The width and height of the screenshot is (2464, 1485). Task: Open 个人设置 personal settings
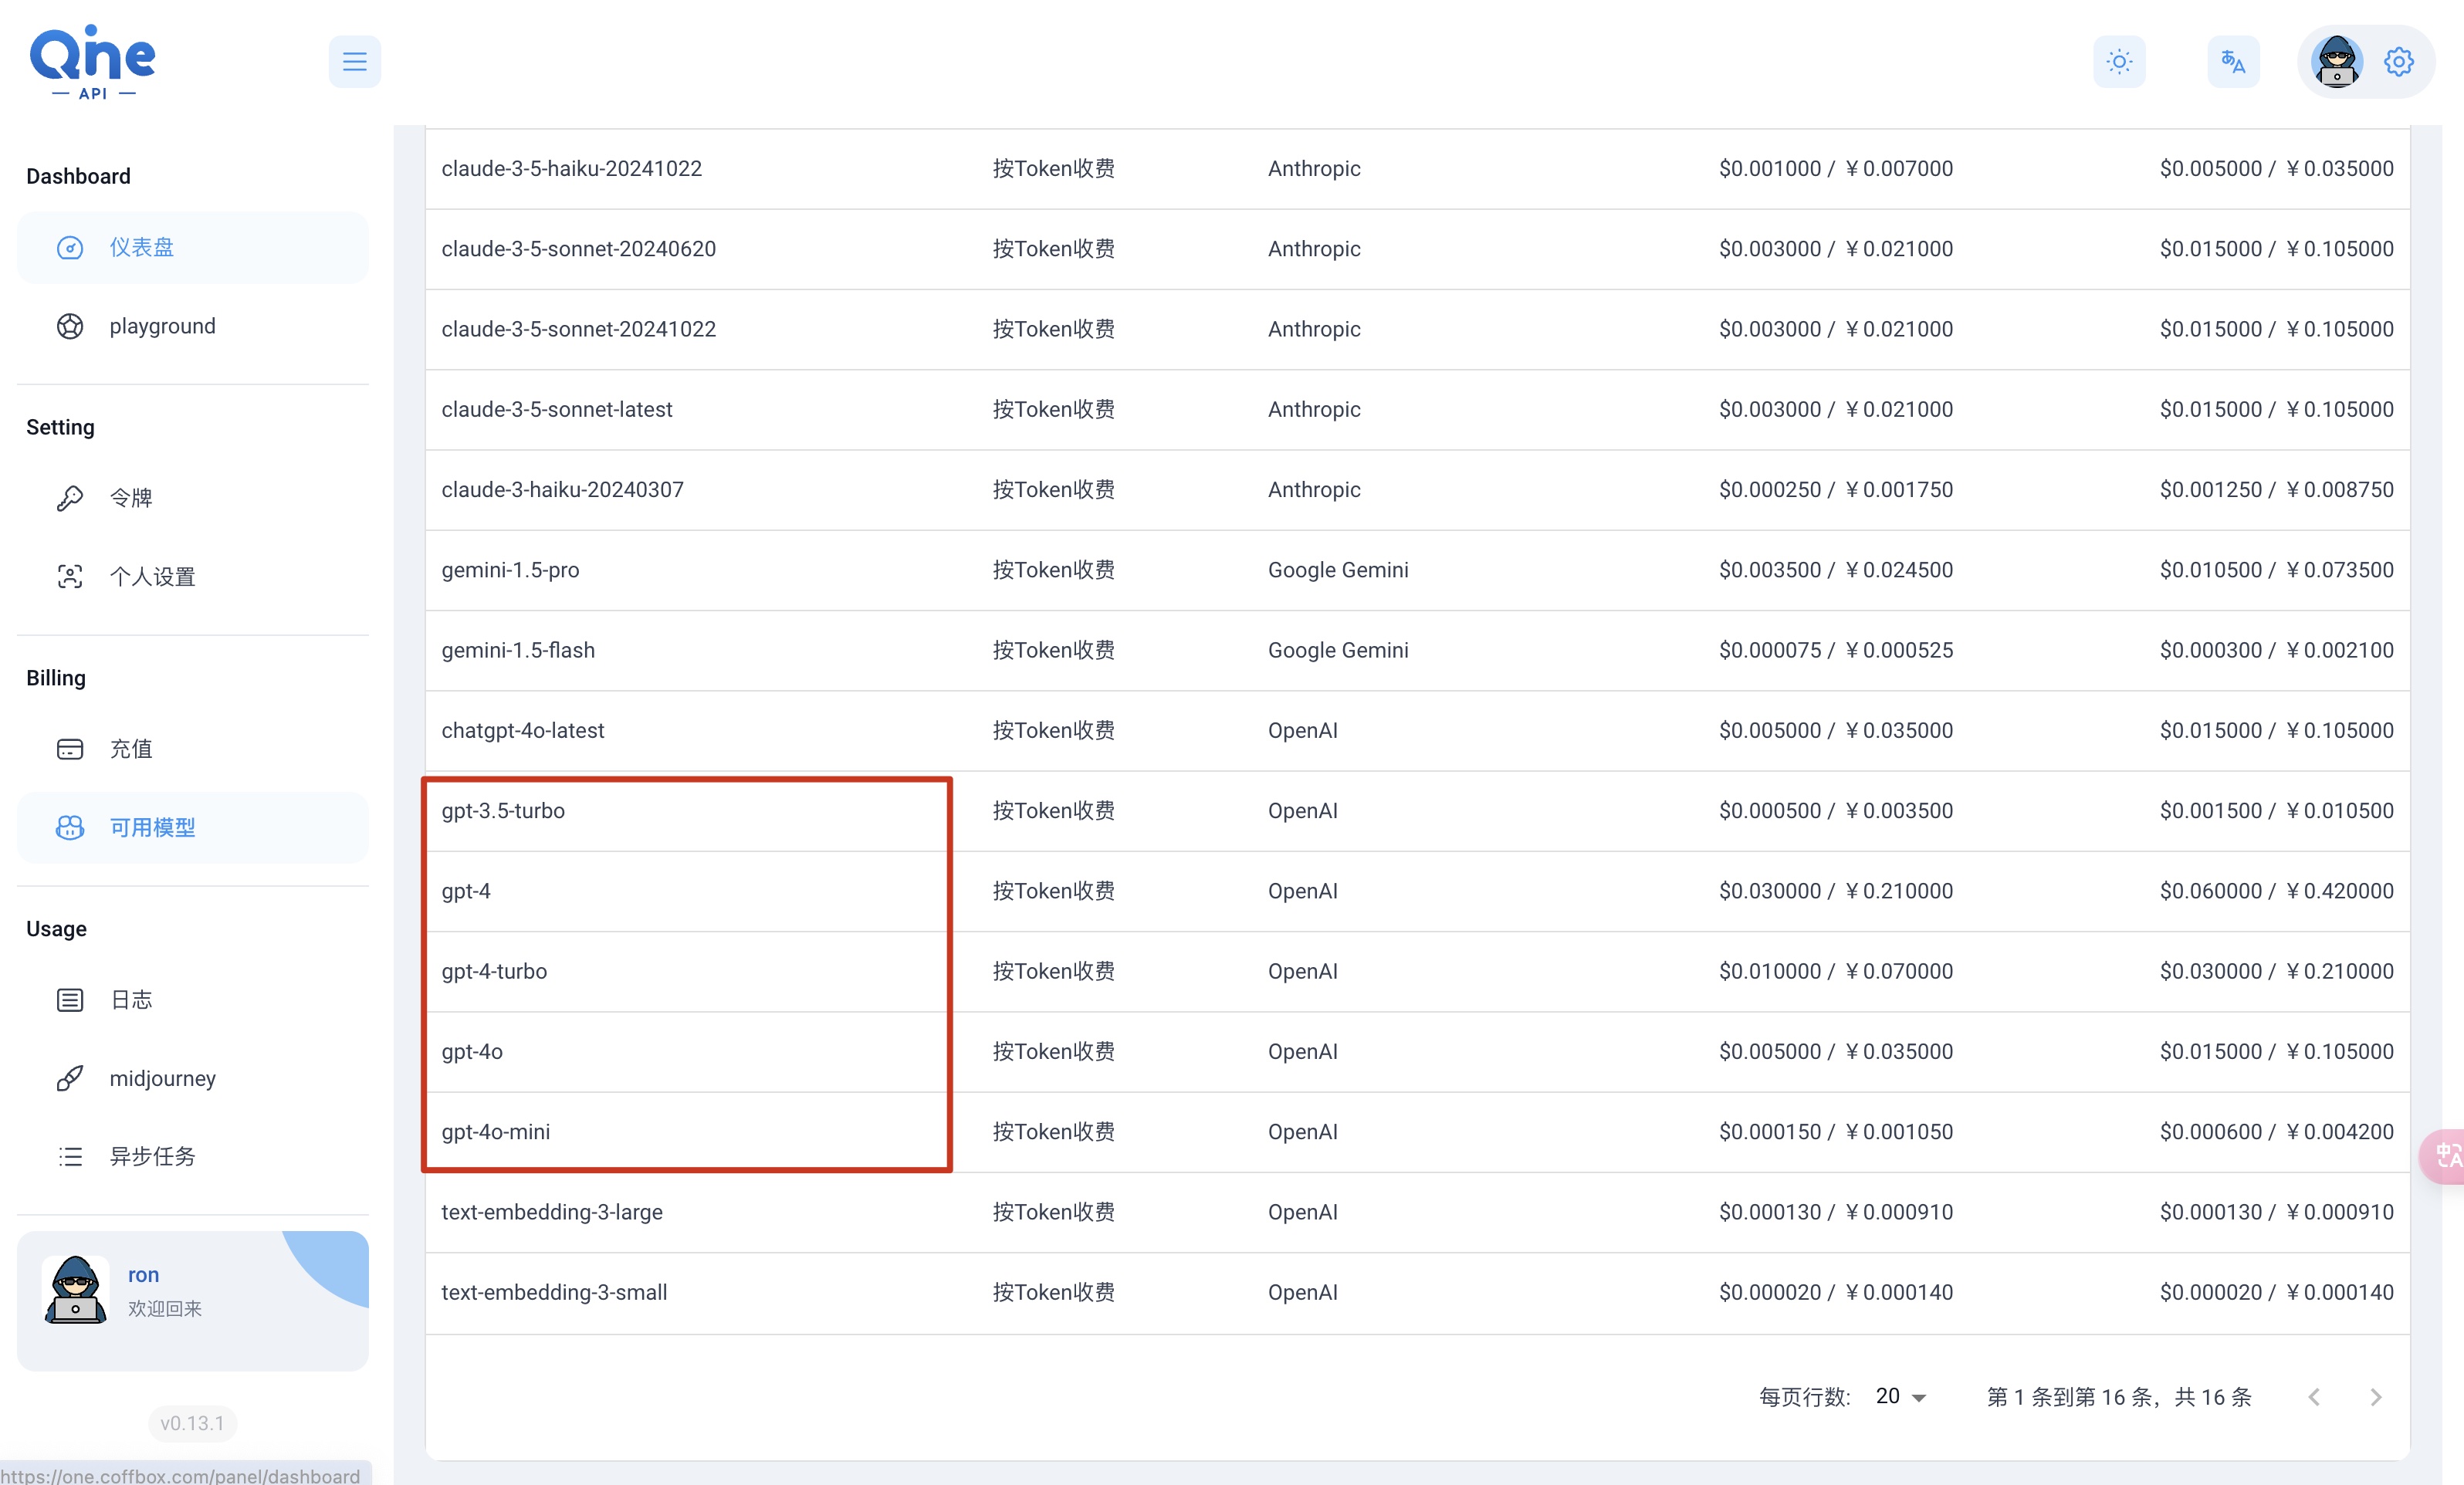(193, 576)
